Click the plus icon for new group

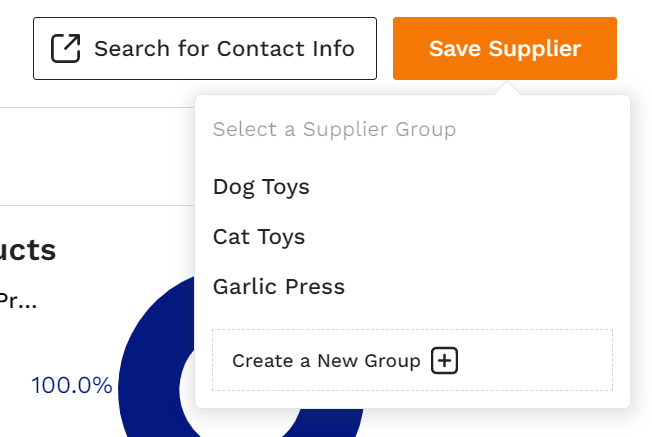click(x=444, y=360)
